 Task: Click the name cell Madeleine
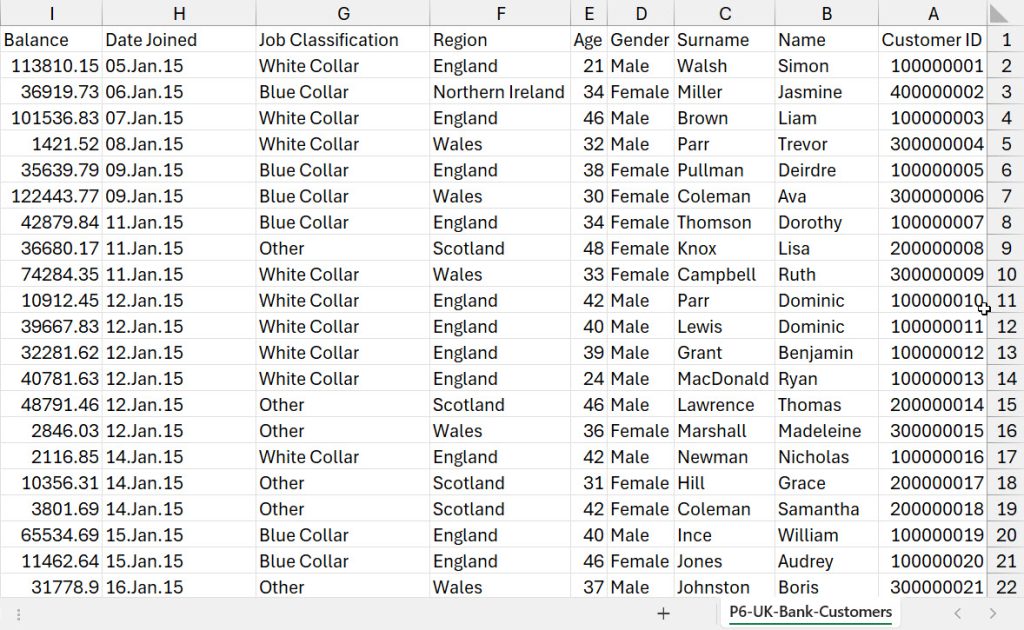pos(819,431)
